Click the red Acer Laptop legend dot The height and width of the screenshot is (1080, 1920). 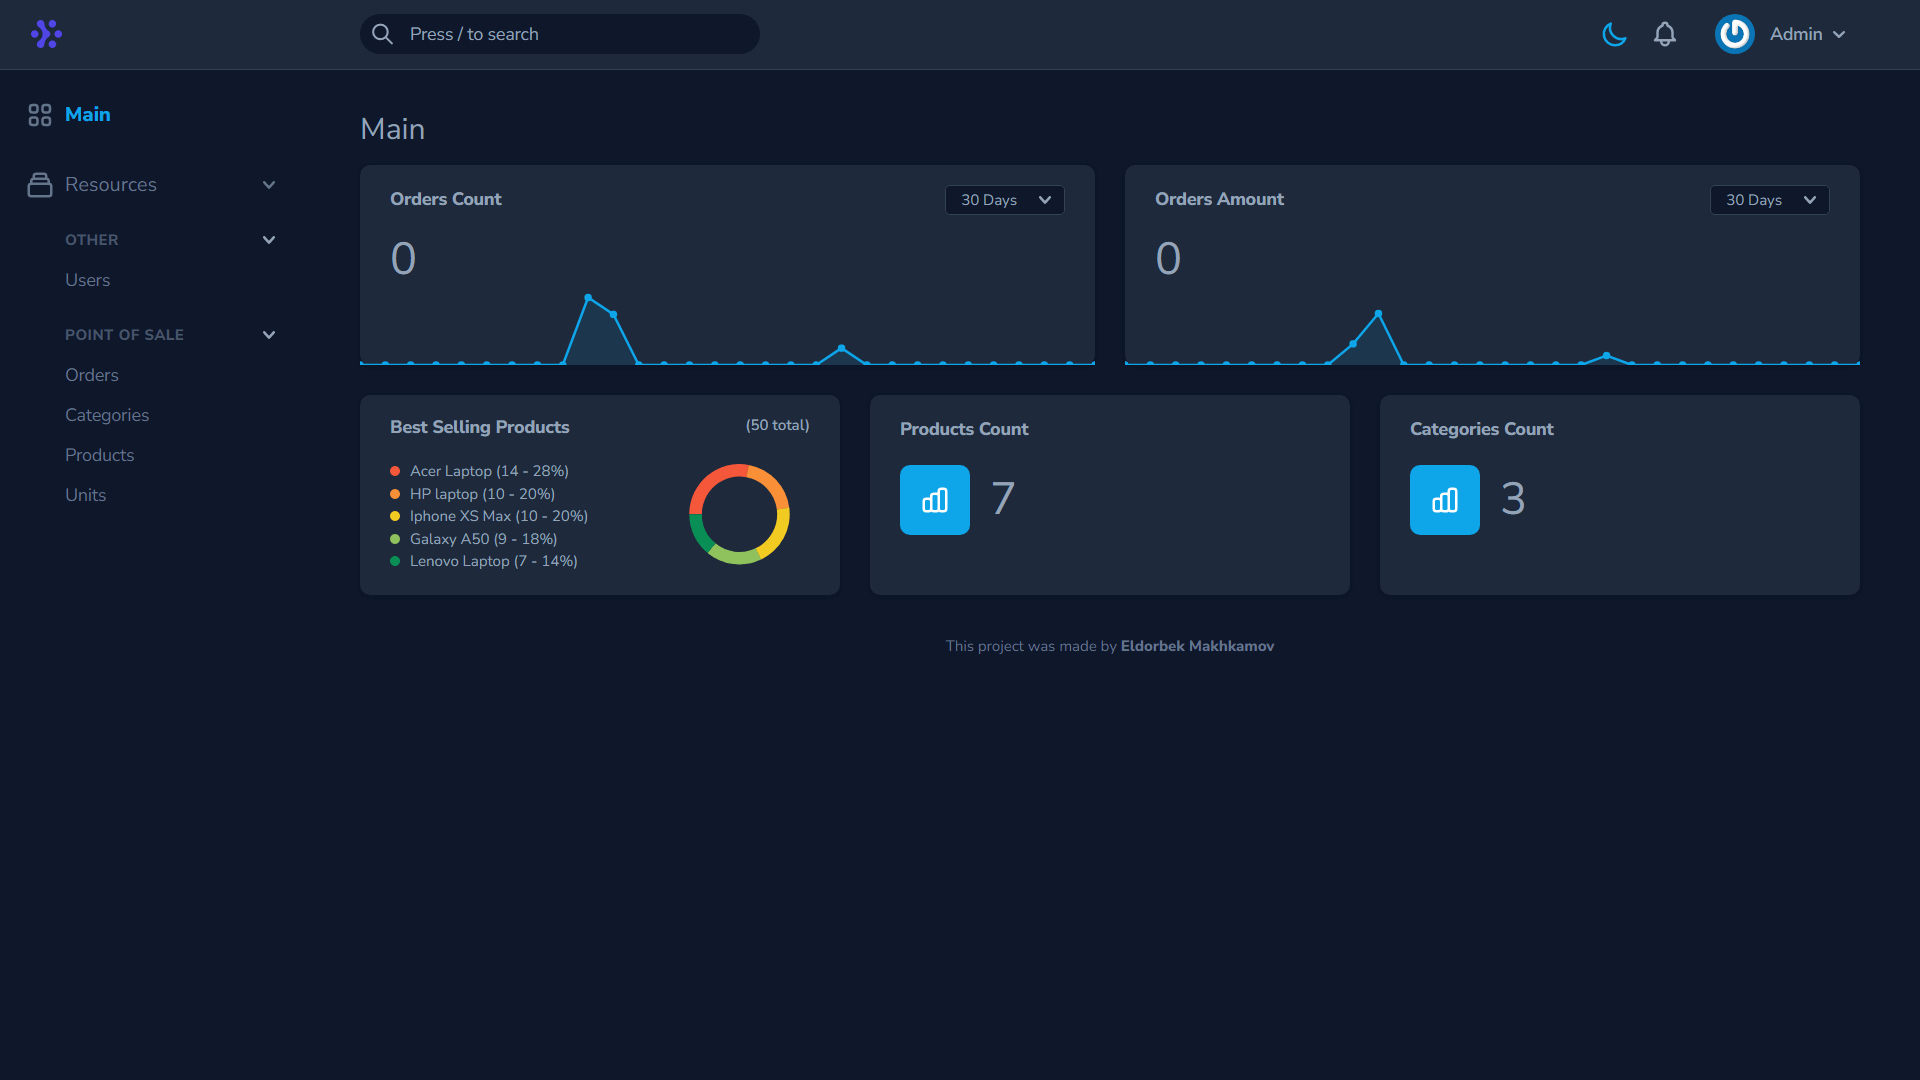click(395, 471)
